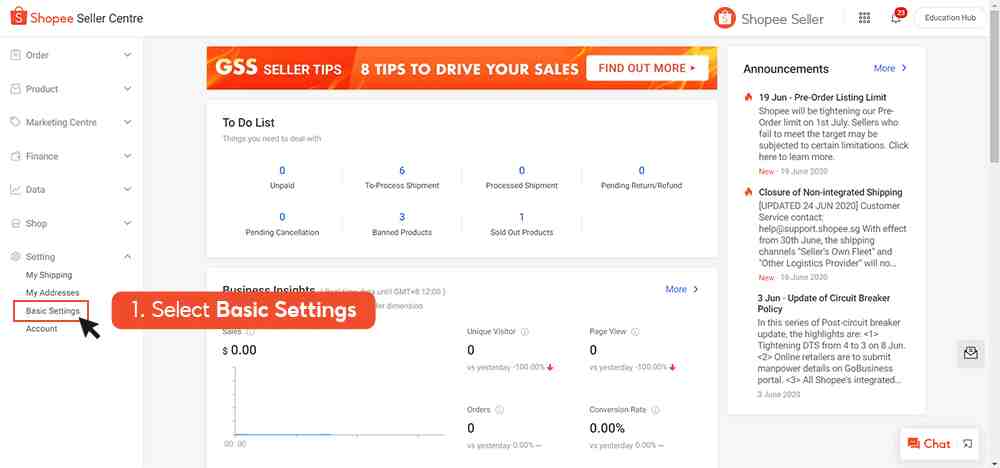
Task: Click the Education Hub button
Action: (950, 18)
